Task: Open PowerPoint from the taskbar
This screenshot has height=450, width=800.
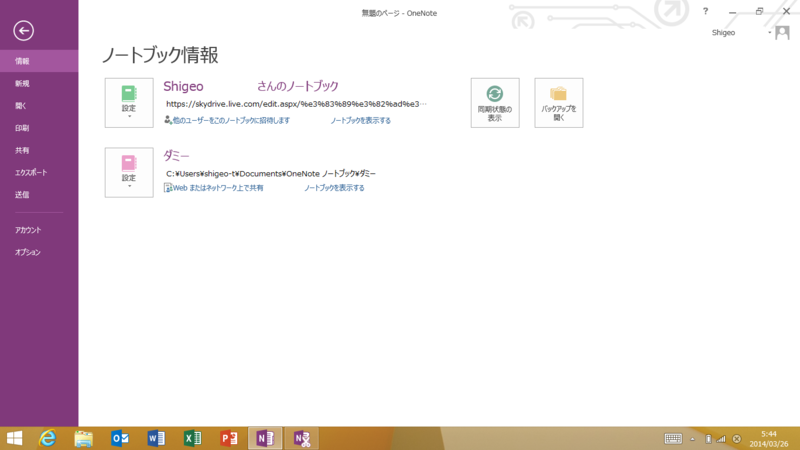Action: pyautogui.click(x=229, y=438)
